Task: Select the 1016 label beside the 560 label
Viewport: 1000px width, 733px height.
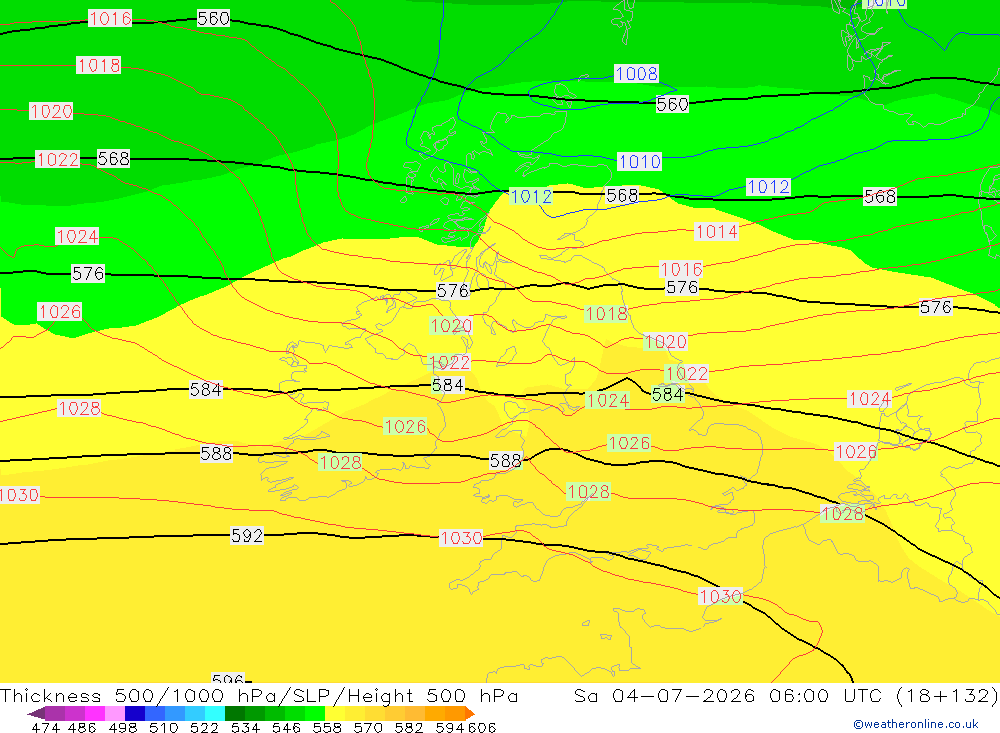Action: [110, 19]
